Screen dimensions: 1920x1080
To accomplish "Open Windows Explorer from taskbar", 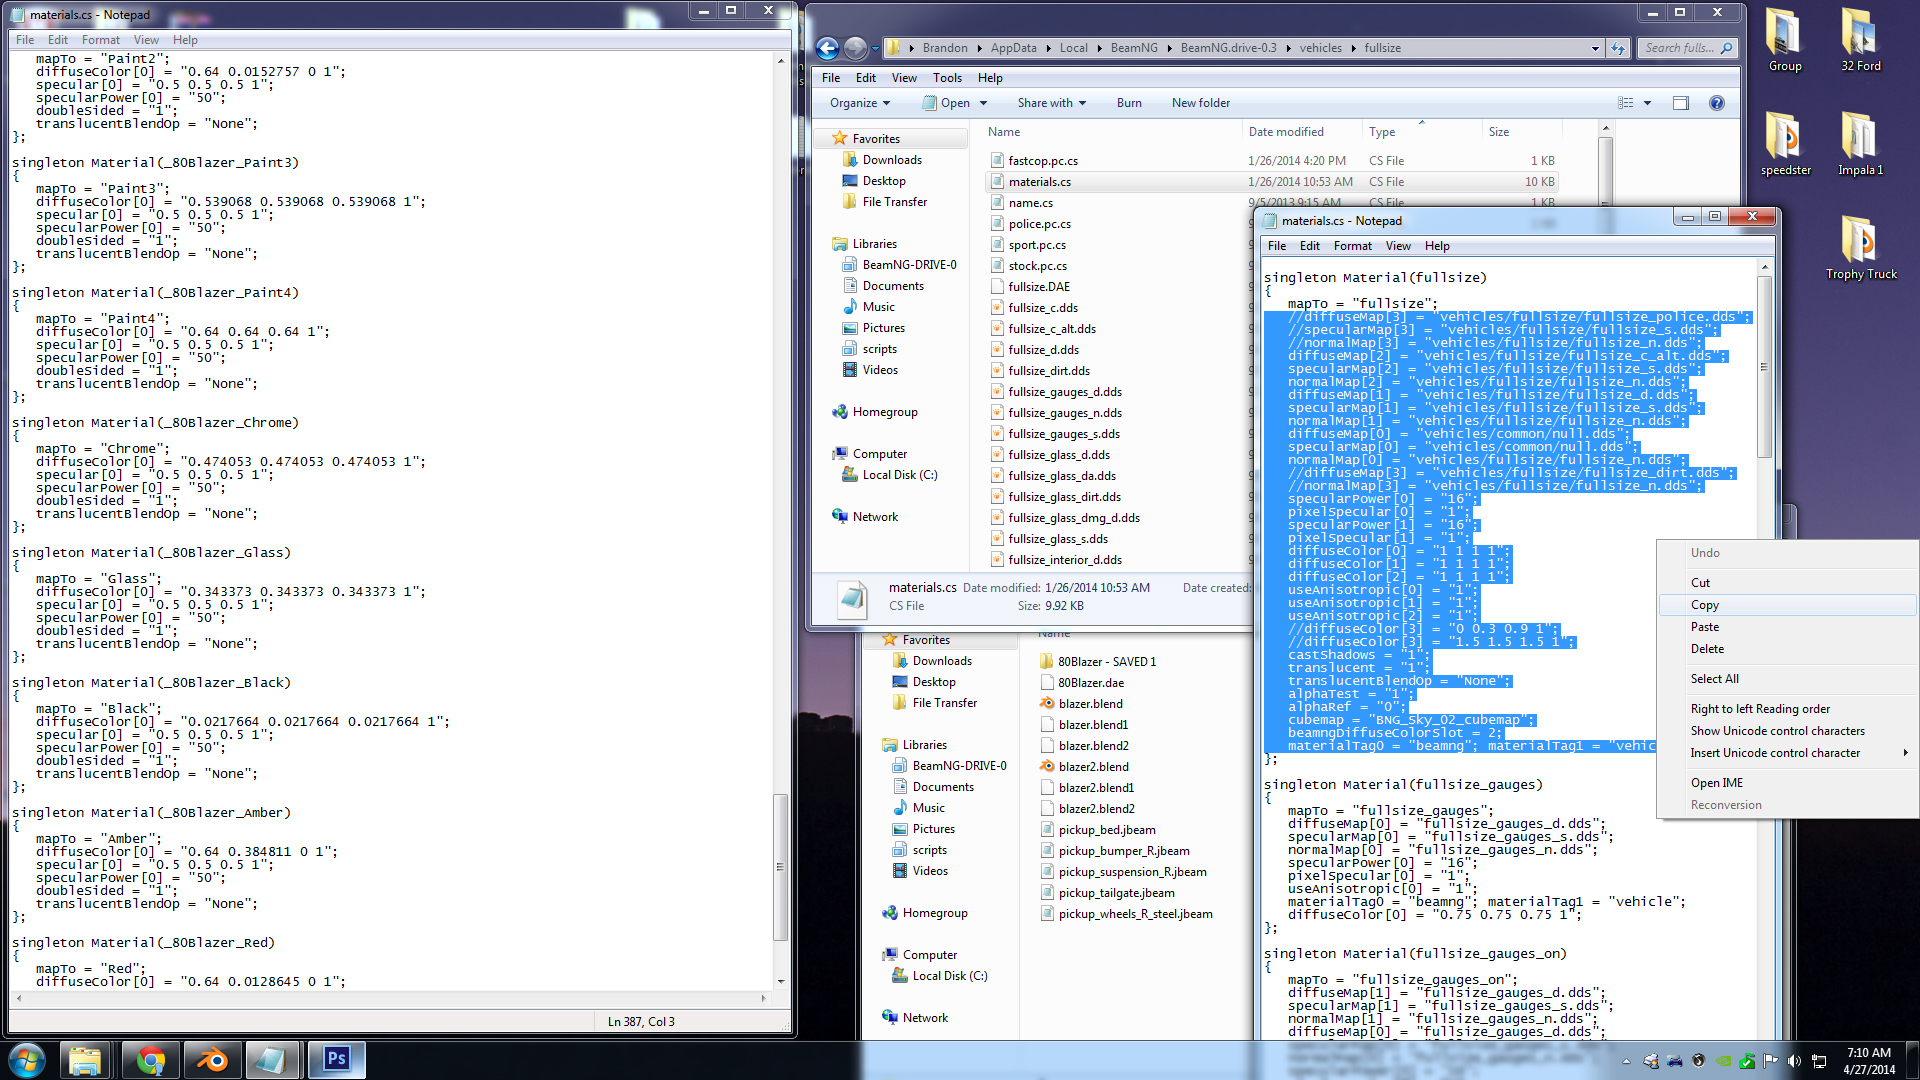I will [x=85, y=1060].
